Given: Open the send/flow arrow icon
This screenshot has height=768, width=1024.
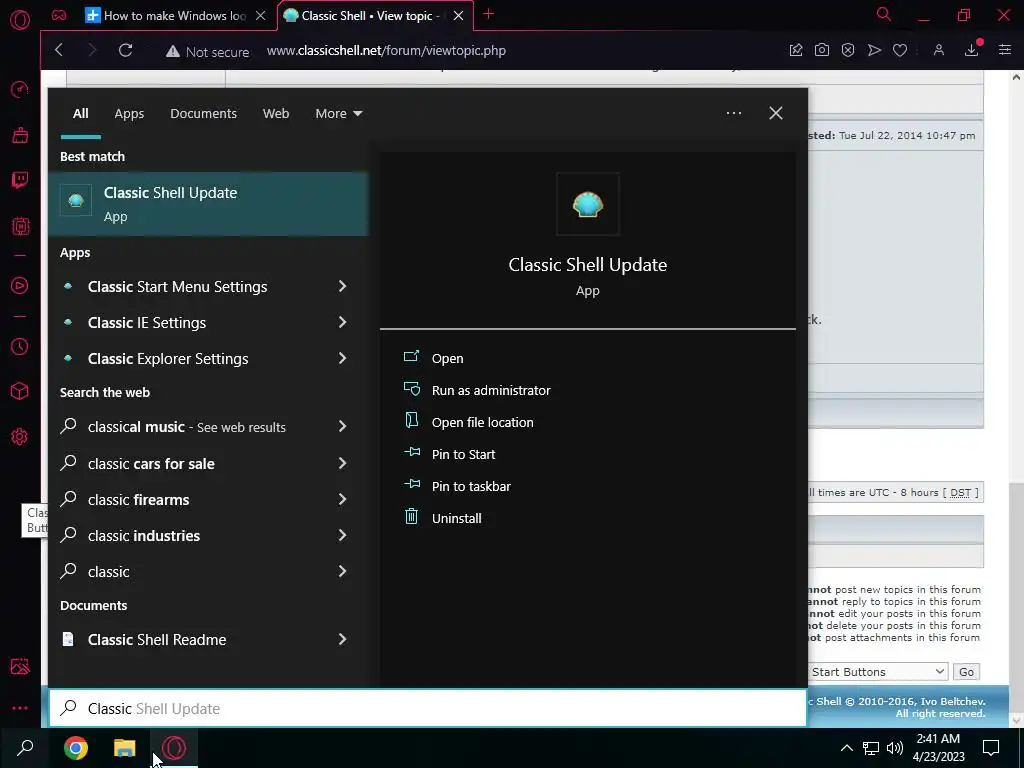Looking at the screenshot, I should point(874,50).
